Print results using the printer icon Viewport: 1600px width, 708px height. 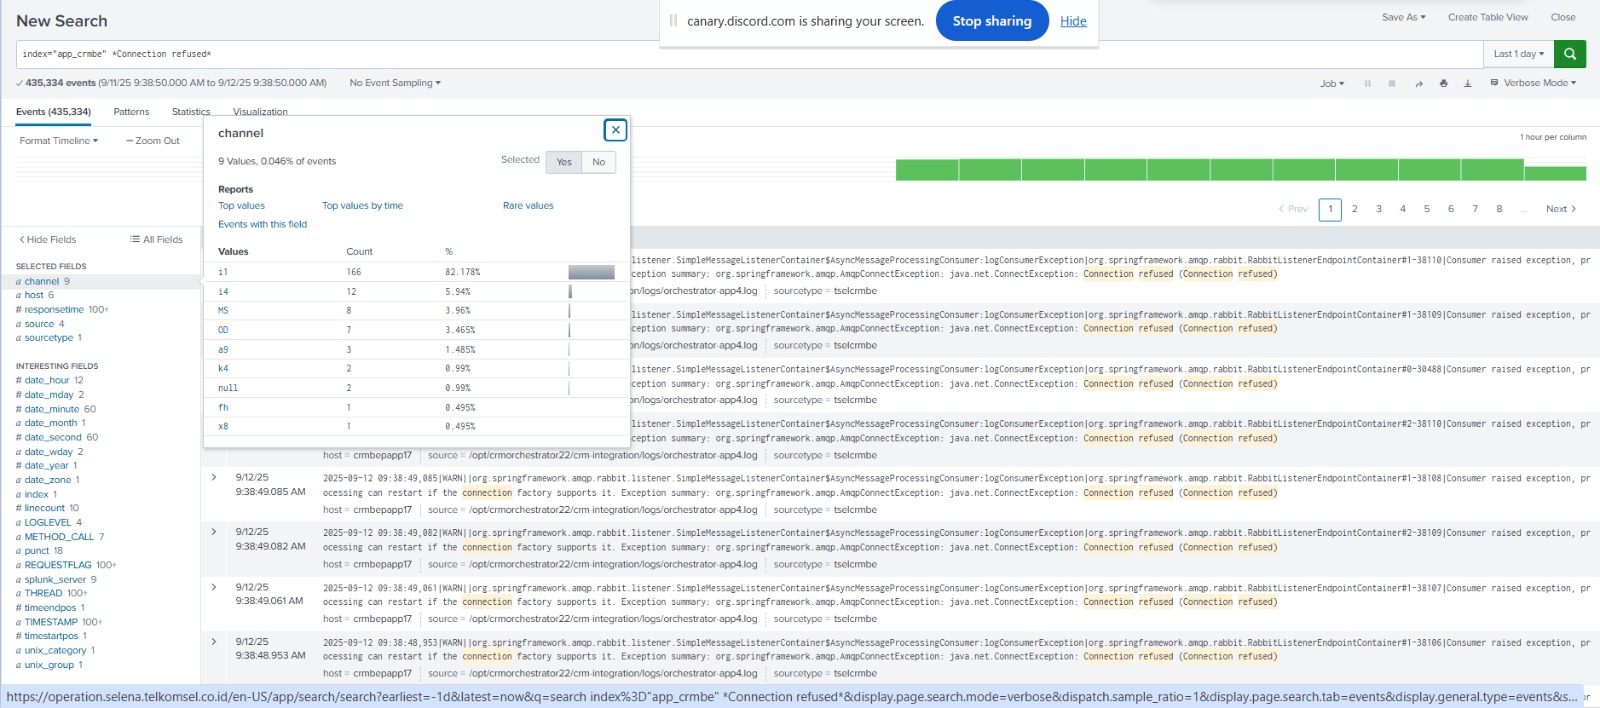tap(1443, 84)
